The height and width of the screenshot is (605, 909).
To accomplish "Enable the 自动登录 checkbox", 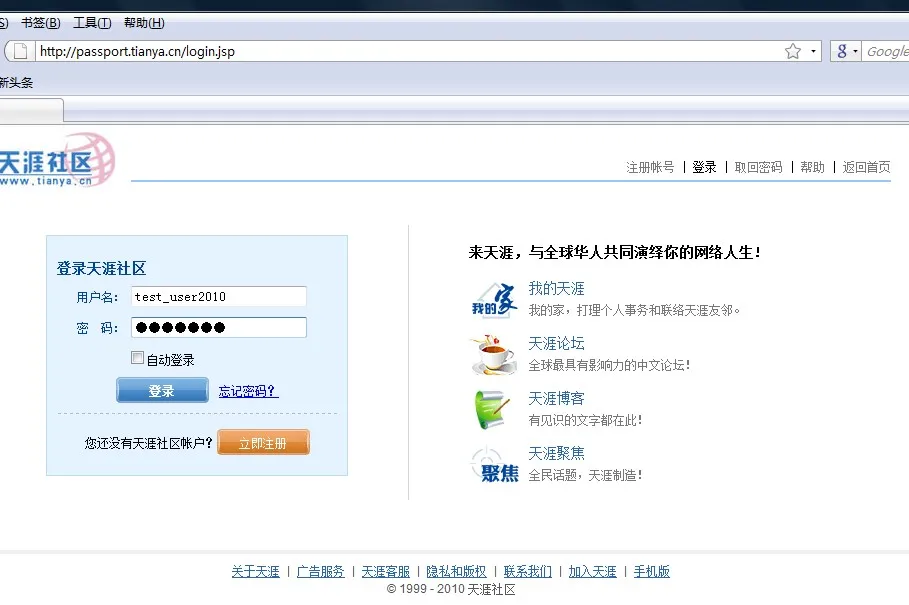I will click(137, 358).
